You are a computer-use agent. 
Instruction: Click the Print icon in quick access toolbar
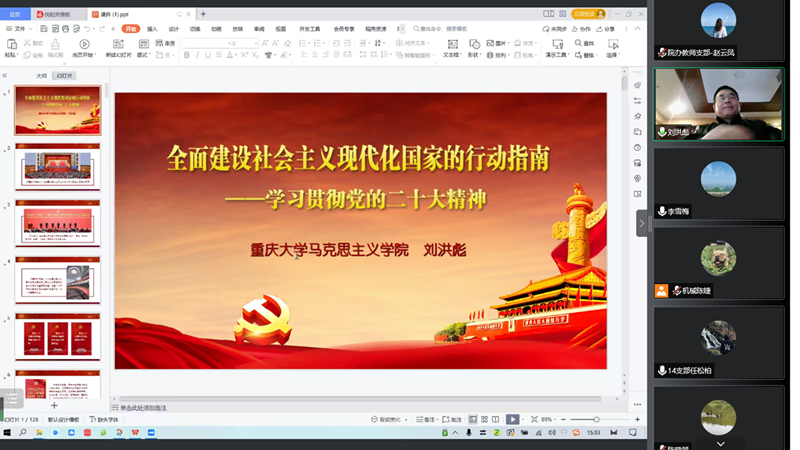click(65, 29)
